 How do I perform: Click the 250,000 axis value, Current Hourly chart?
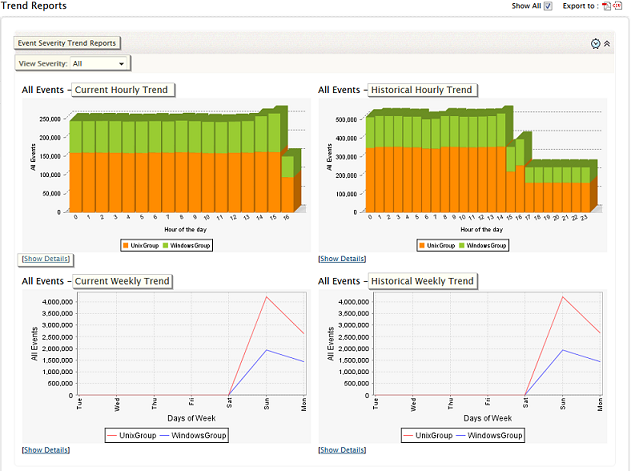coord(50,119)
